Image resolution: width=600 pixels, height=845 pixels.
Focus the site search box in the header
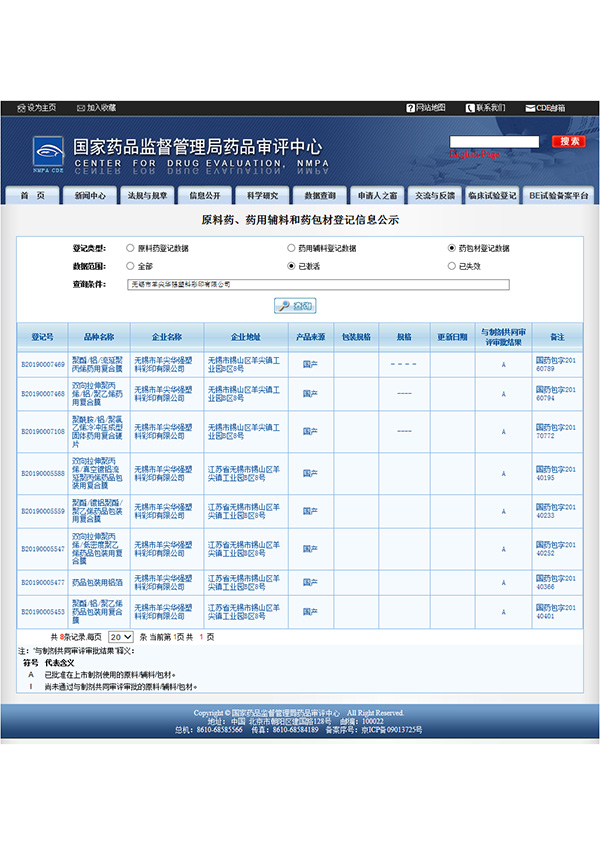coord(494,141)
